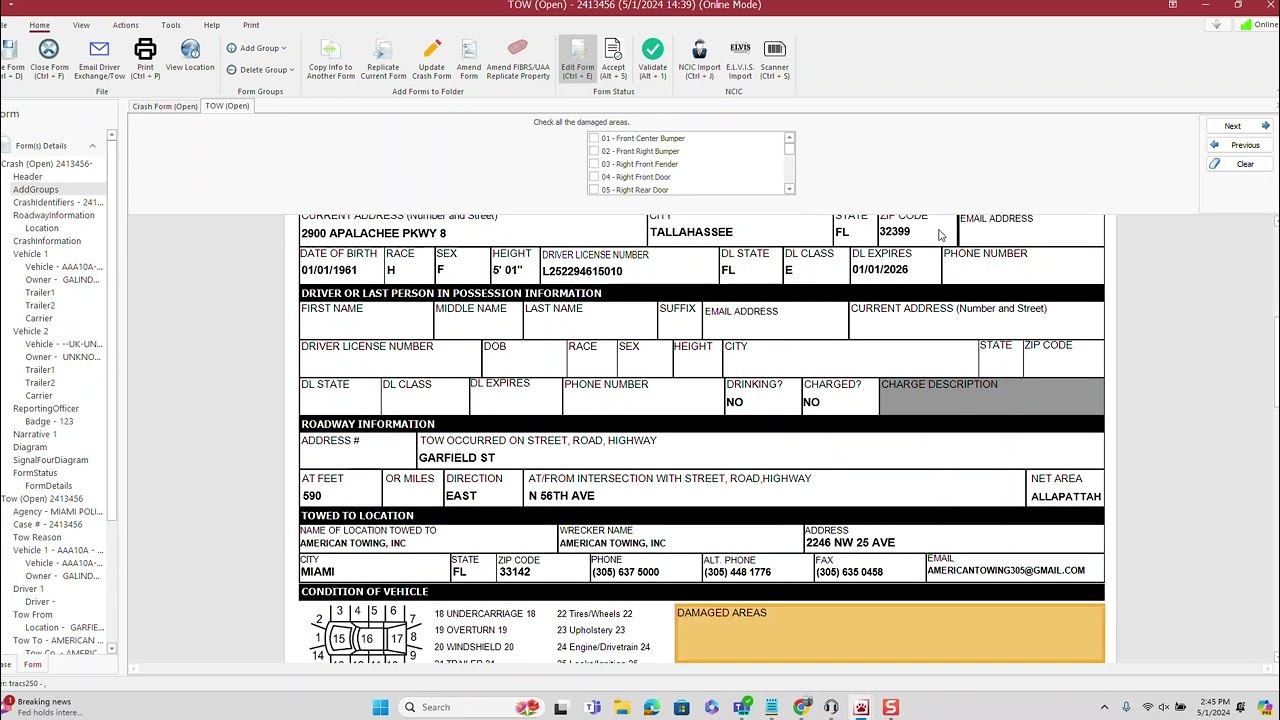Collapse the Form(s) Details panel
Image resolution: width=1280 pixels, height=720 pixels.
92,146
